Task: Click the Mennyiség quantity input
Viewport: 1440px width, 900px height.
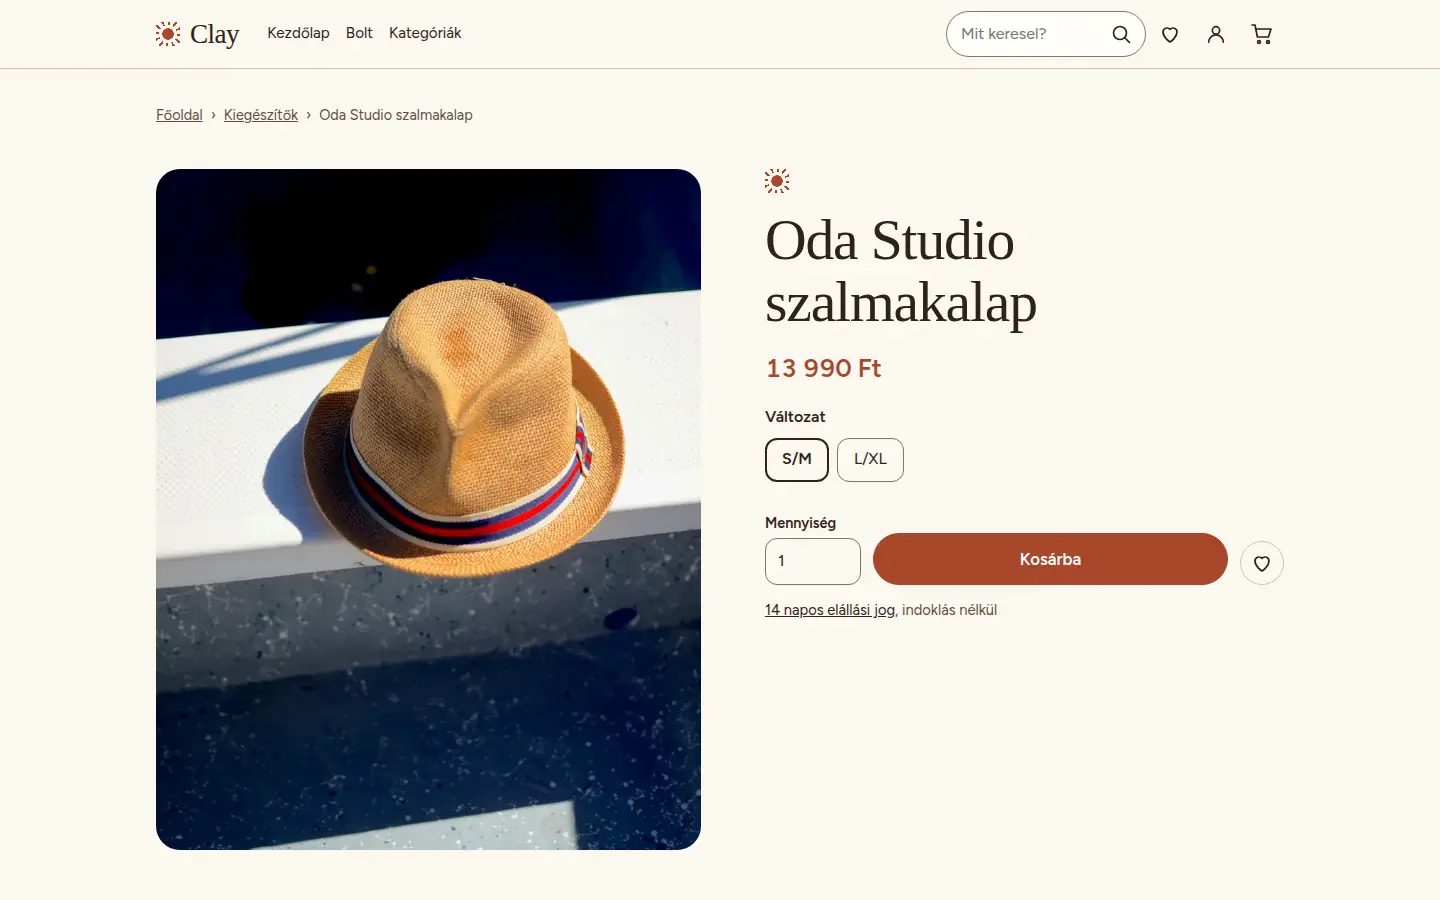Action: [813, 561]
